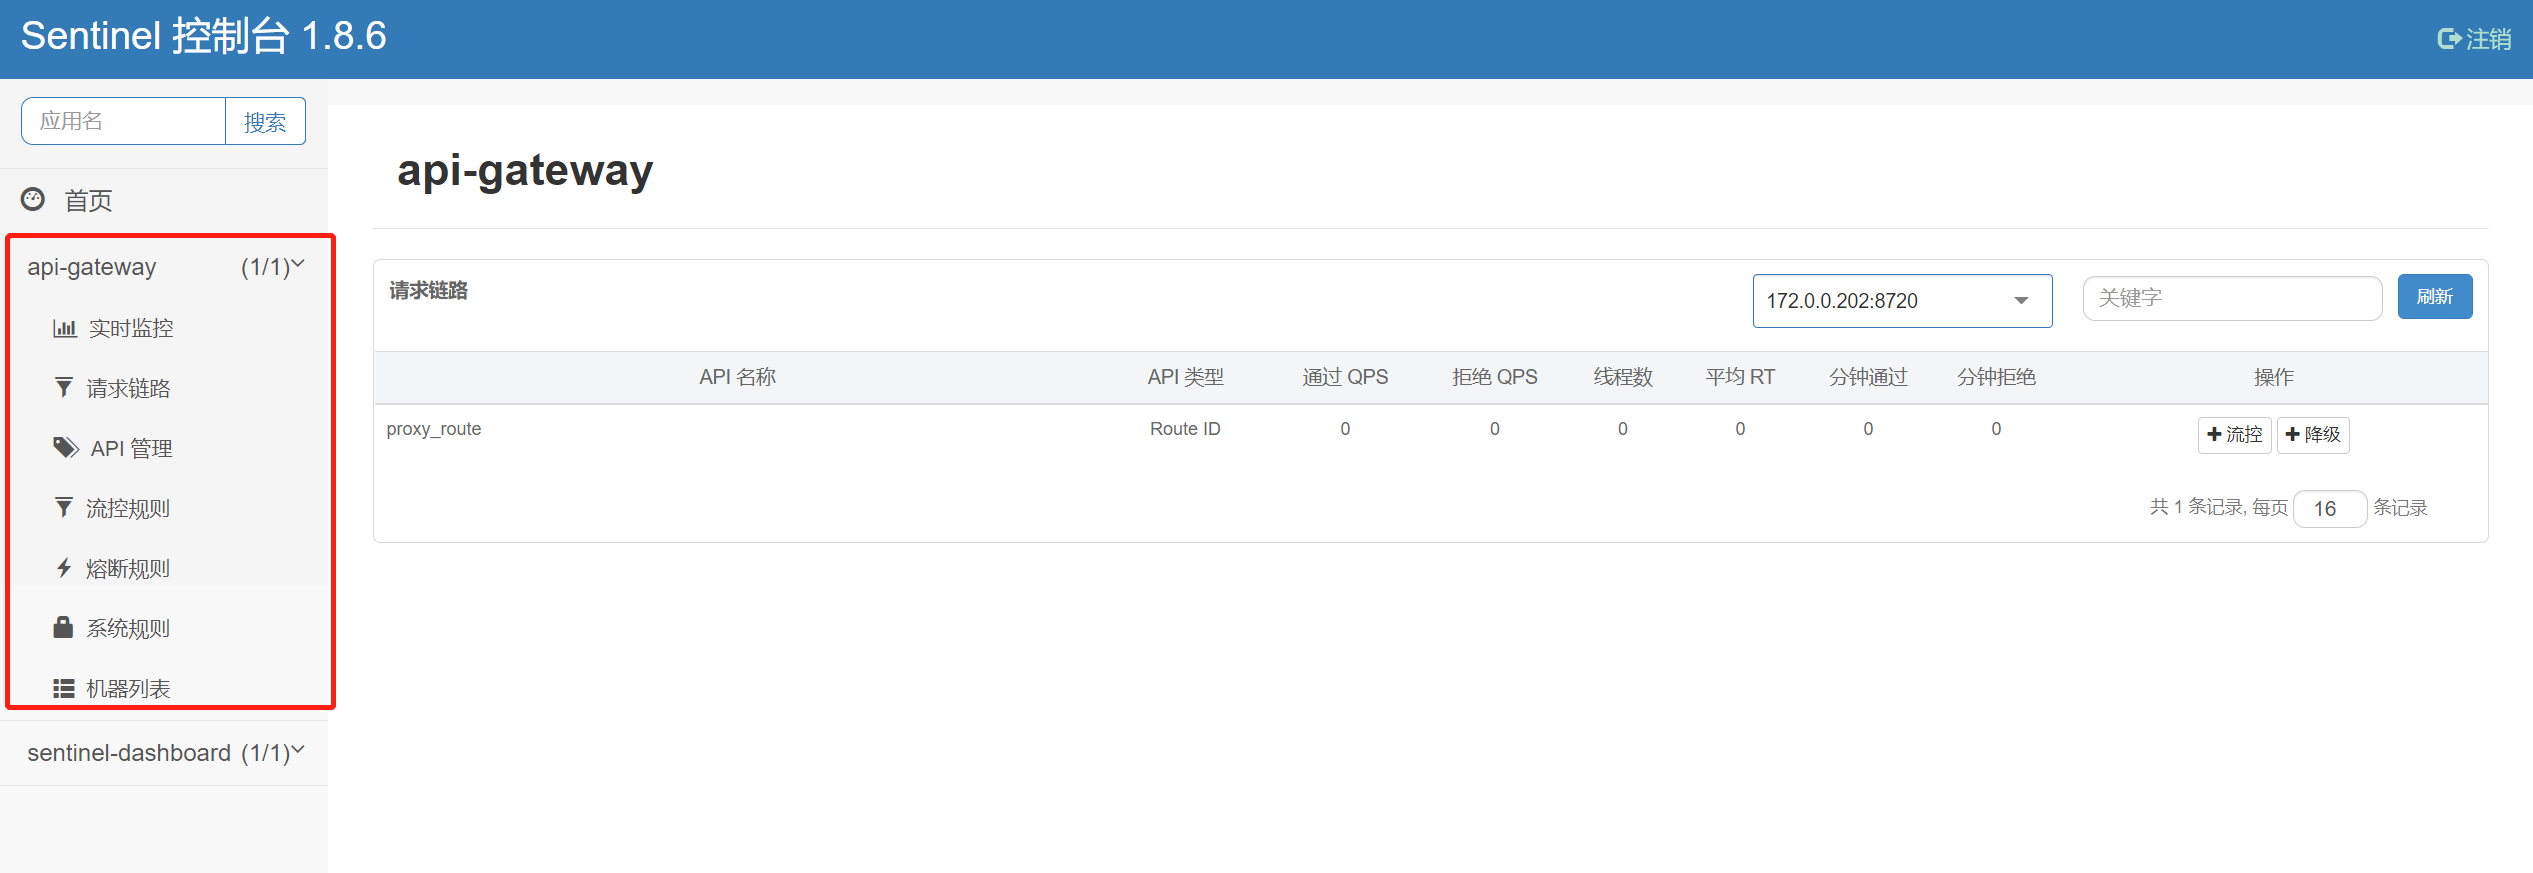Click the api-gateway page heading
2533x873 pixels.
click(525, 170)
